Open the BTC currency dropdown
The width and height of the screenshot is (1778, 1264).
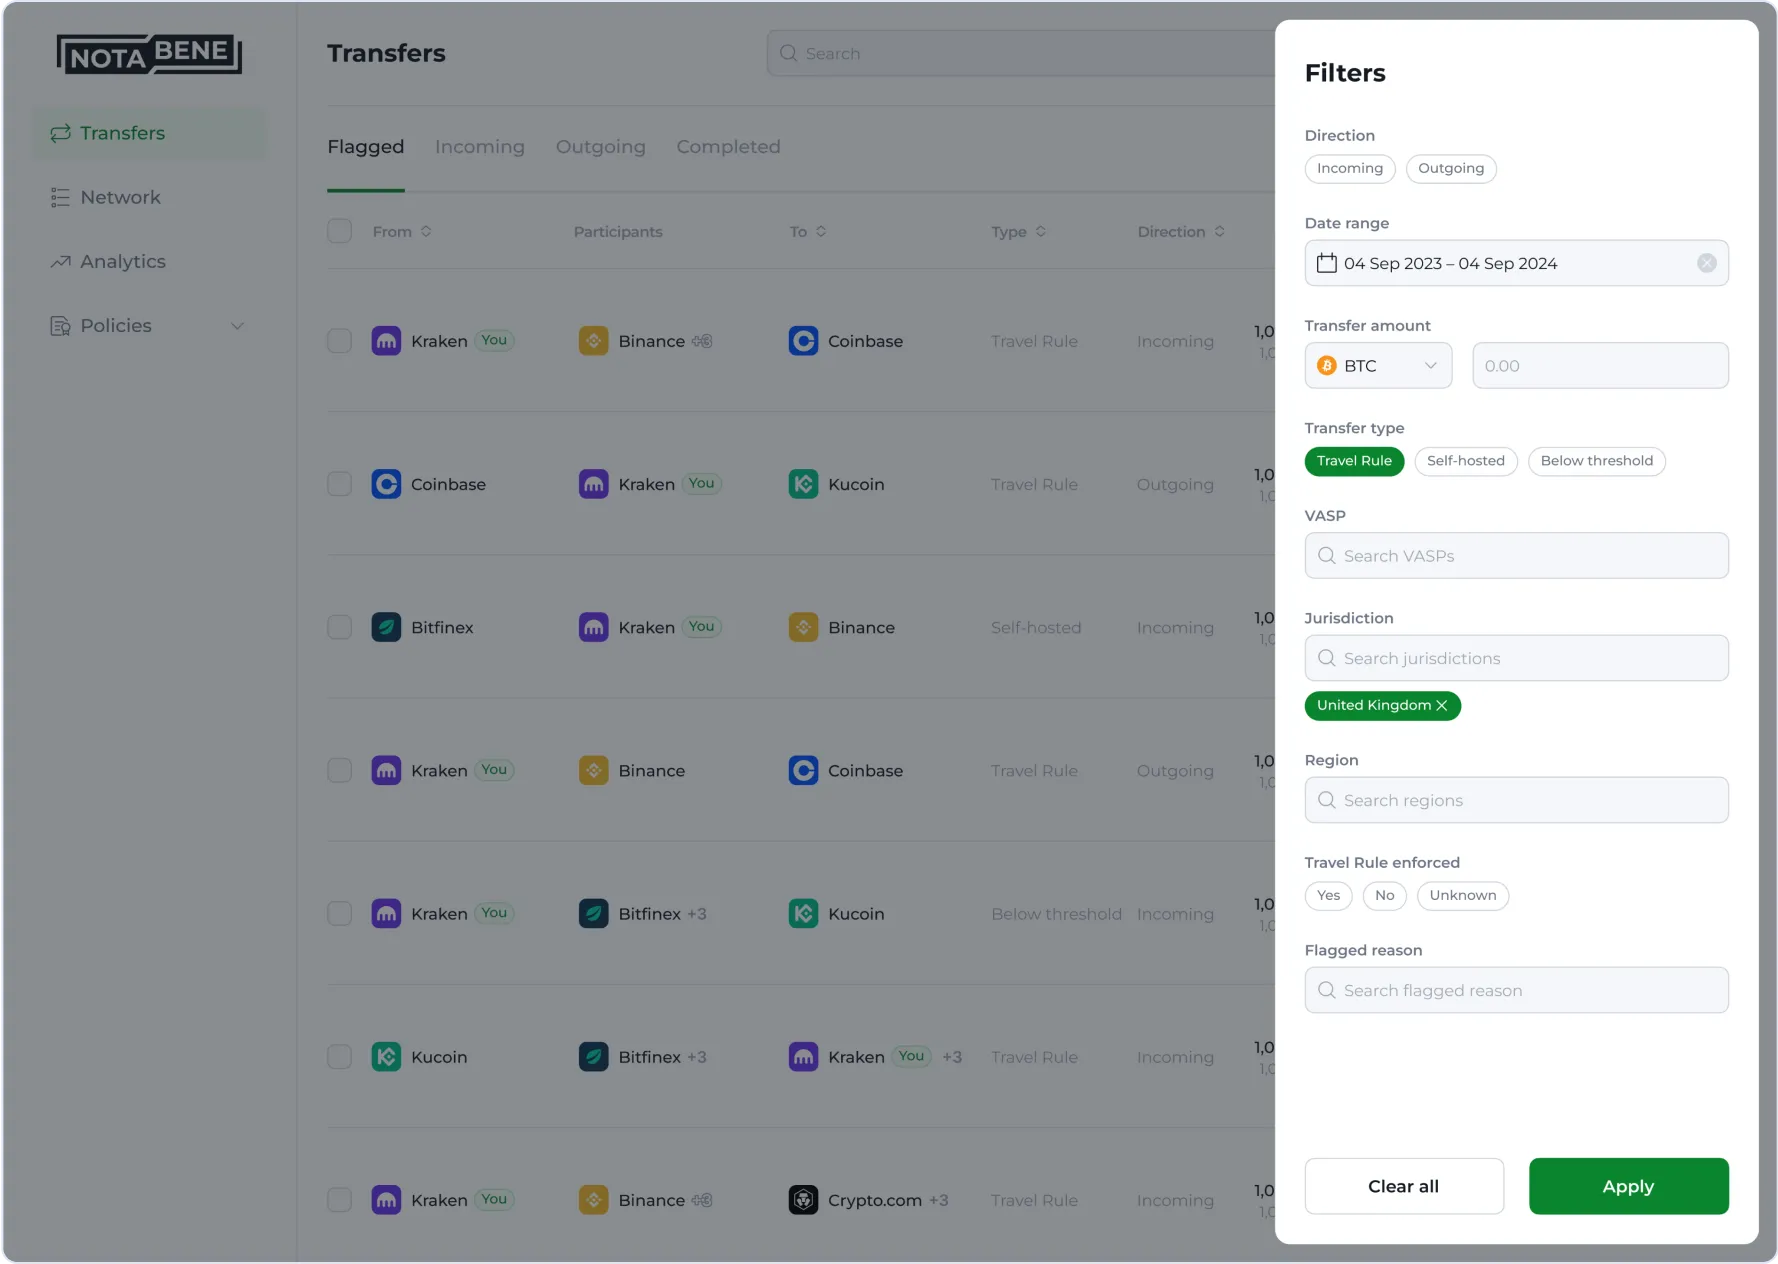tap(1378, 366)
